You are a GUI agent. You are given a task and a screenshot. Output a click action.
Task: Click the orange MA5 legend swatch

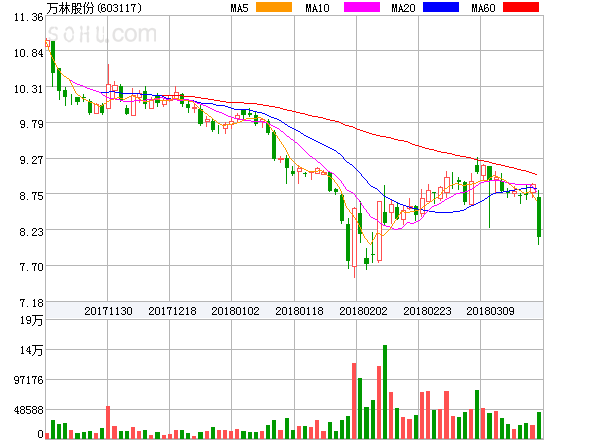[274, 7]
